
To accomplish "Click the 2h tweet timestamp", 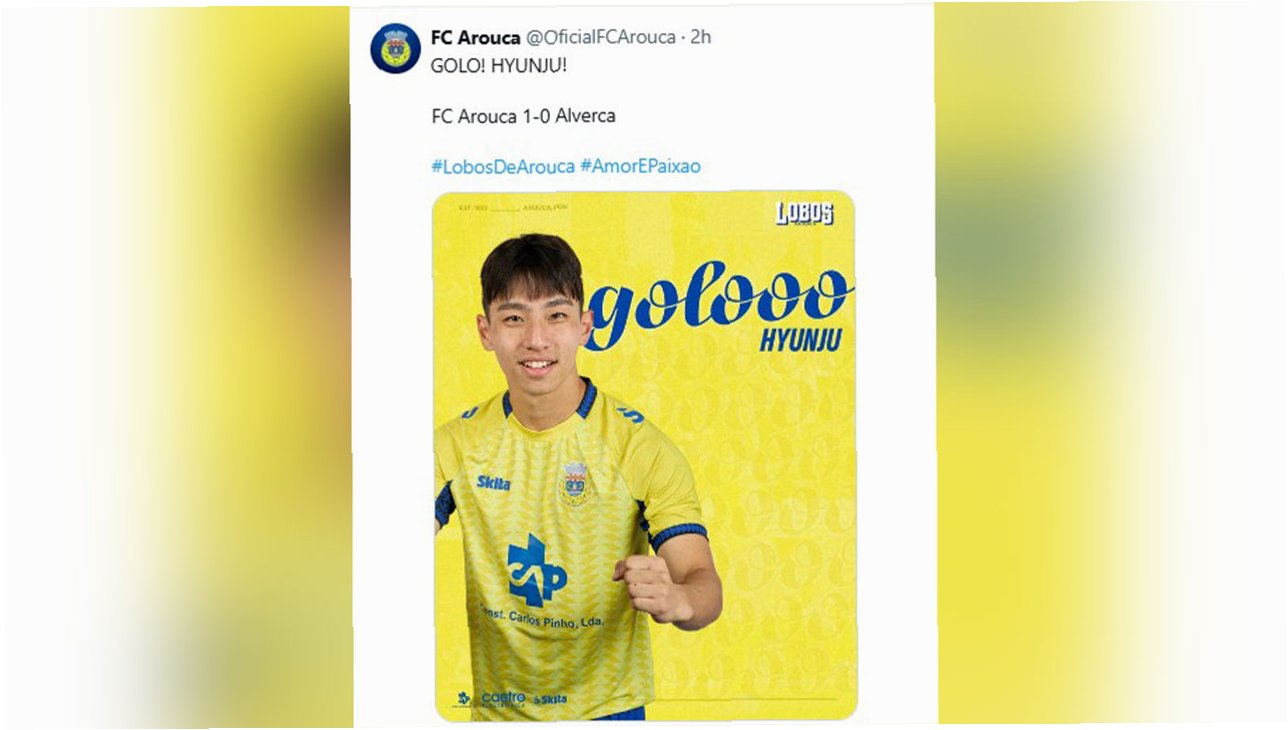I will click(700, 38).
